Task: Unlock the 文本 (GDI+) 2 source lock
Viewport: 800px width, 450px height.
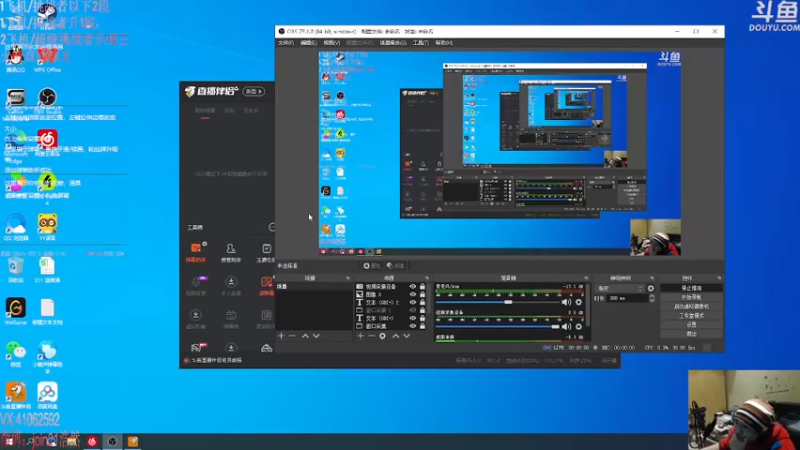Action: 422,303
